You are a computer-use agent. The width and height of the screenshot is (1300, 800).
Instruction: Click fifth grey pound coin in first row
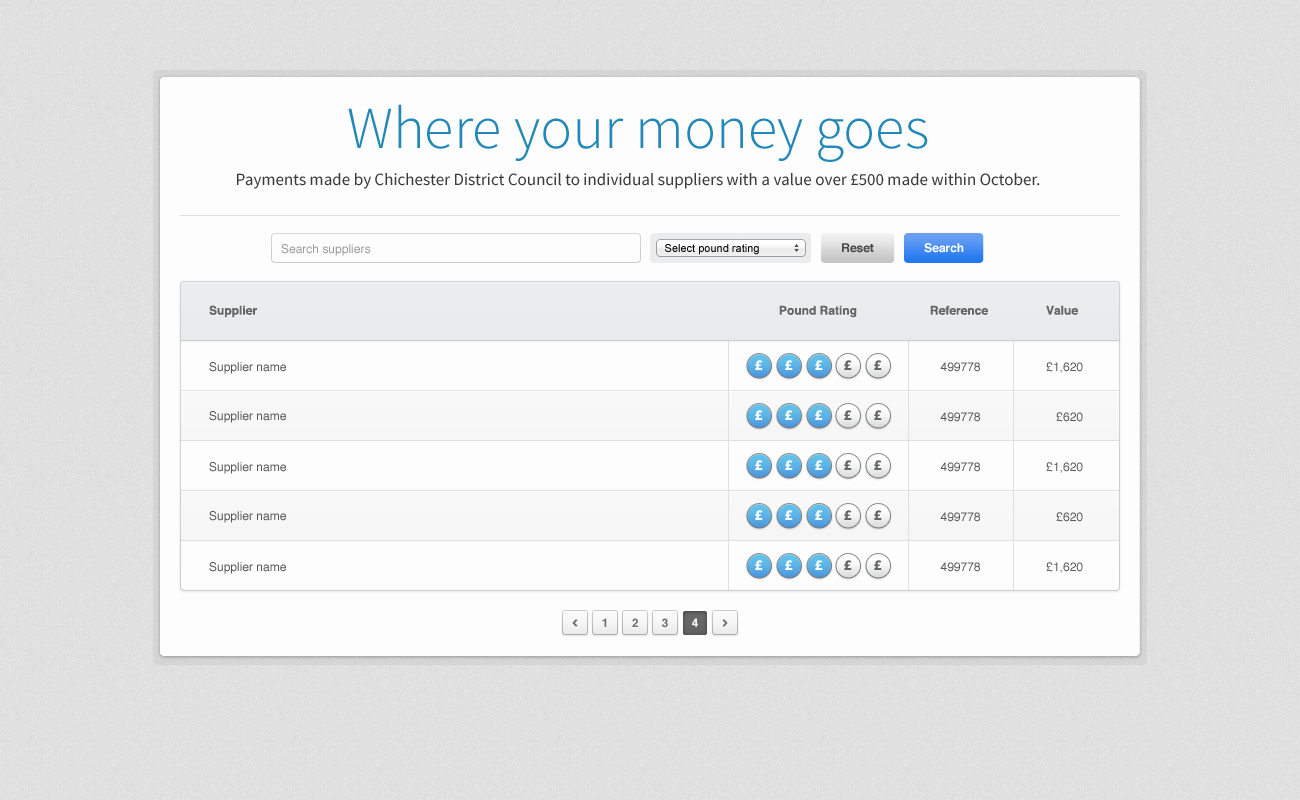click(878, 366)
